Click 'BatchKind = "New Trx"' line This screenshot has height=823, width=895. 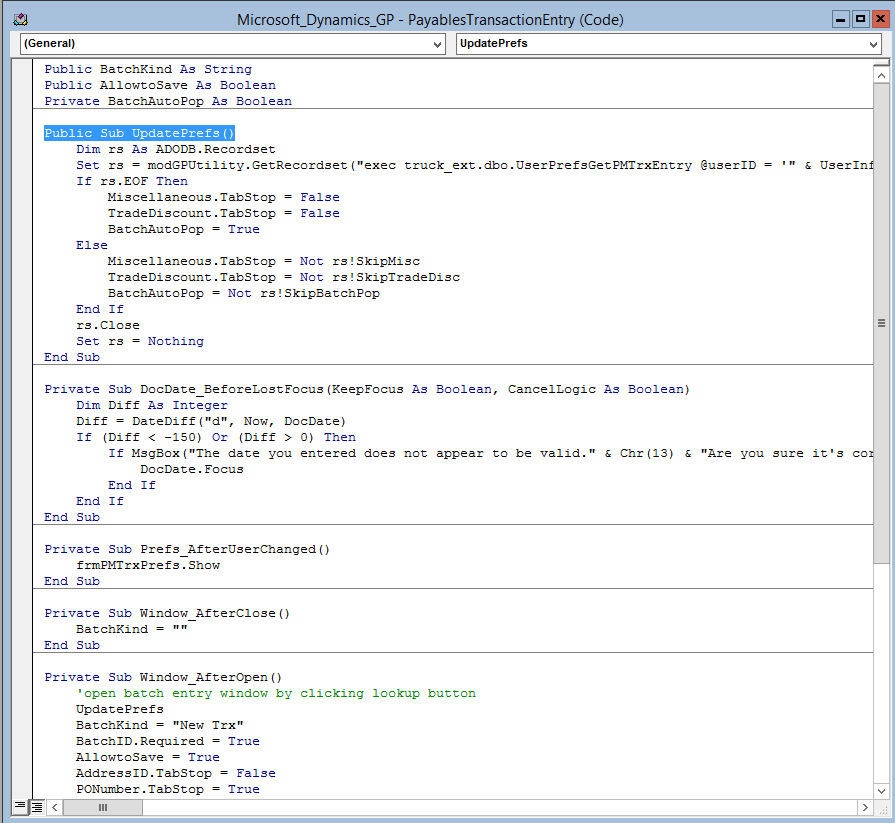[x=160, y=724]
